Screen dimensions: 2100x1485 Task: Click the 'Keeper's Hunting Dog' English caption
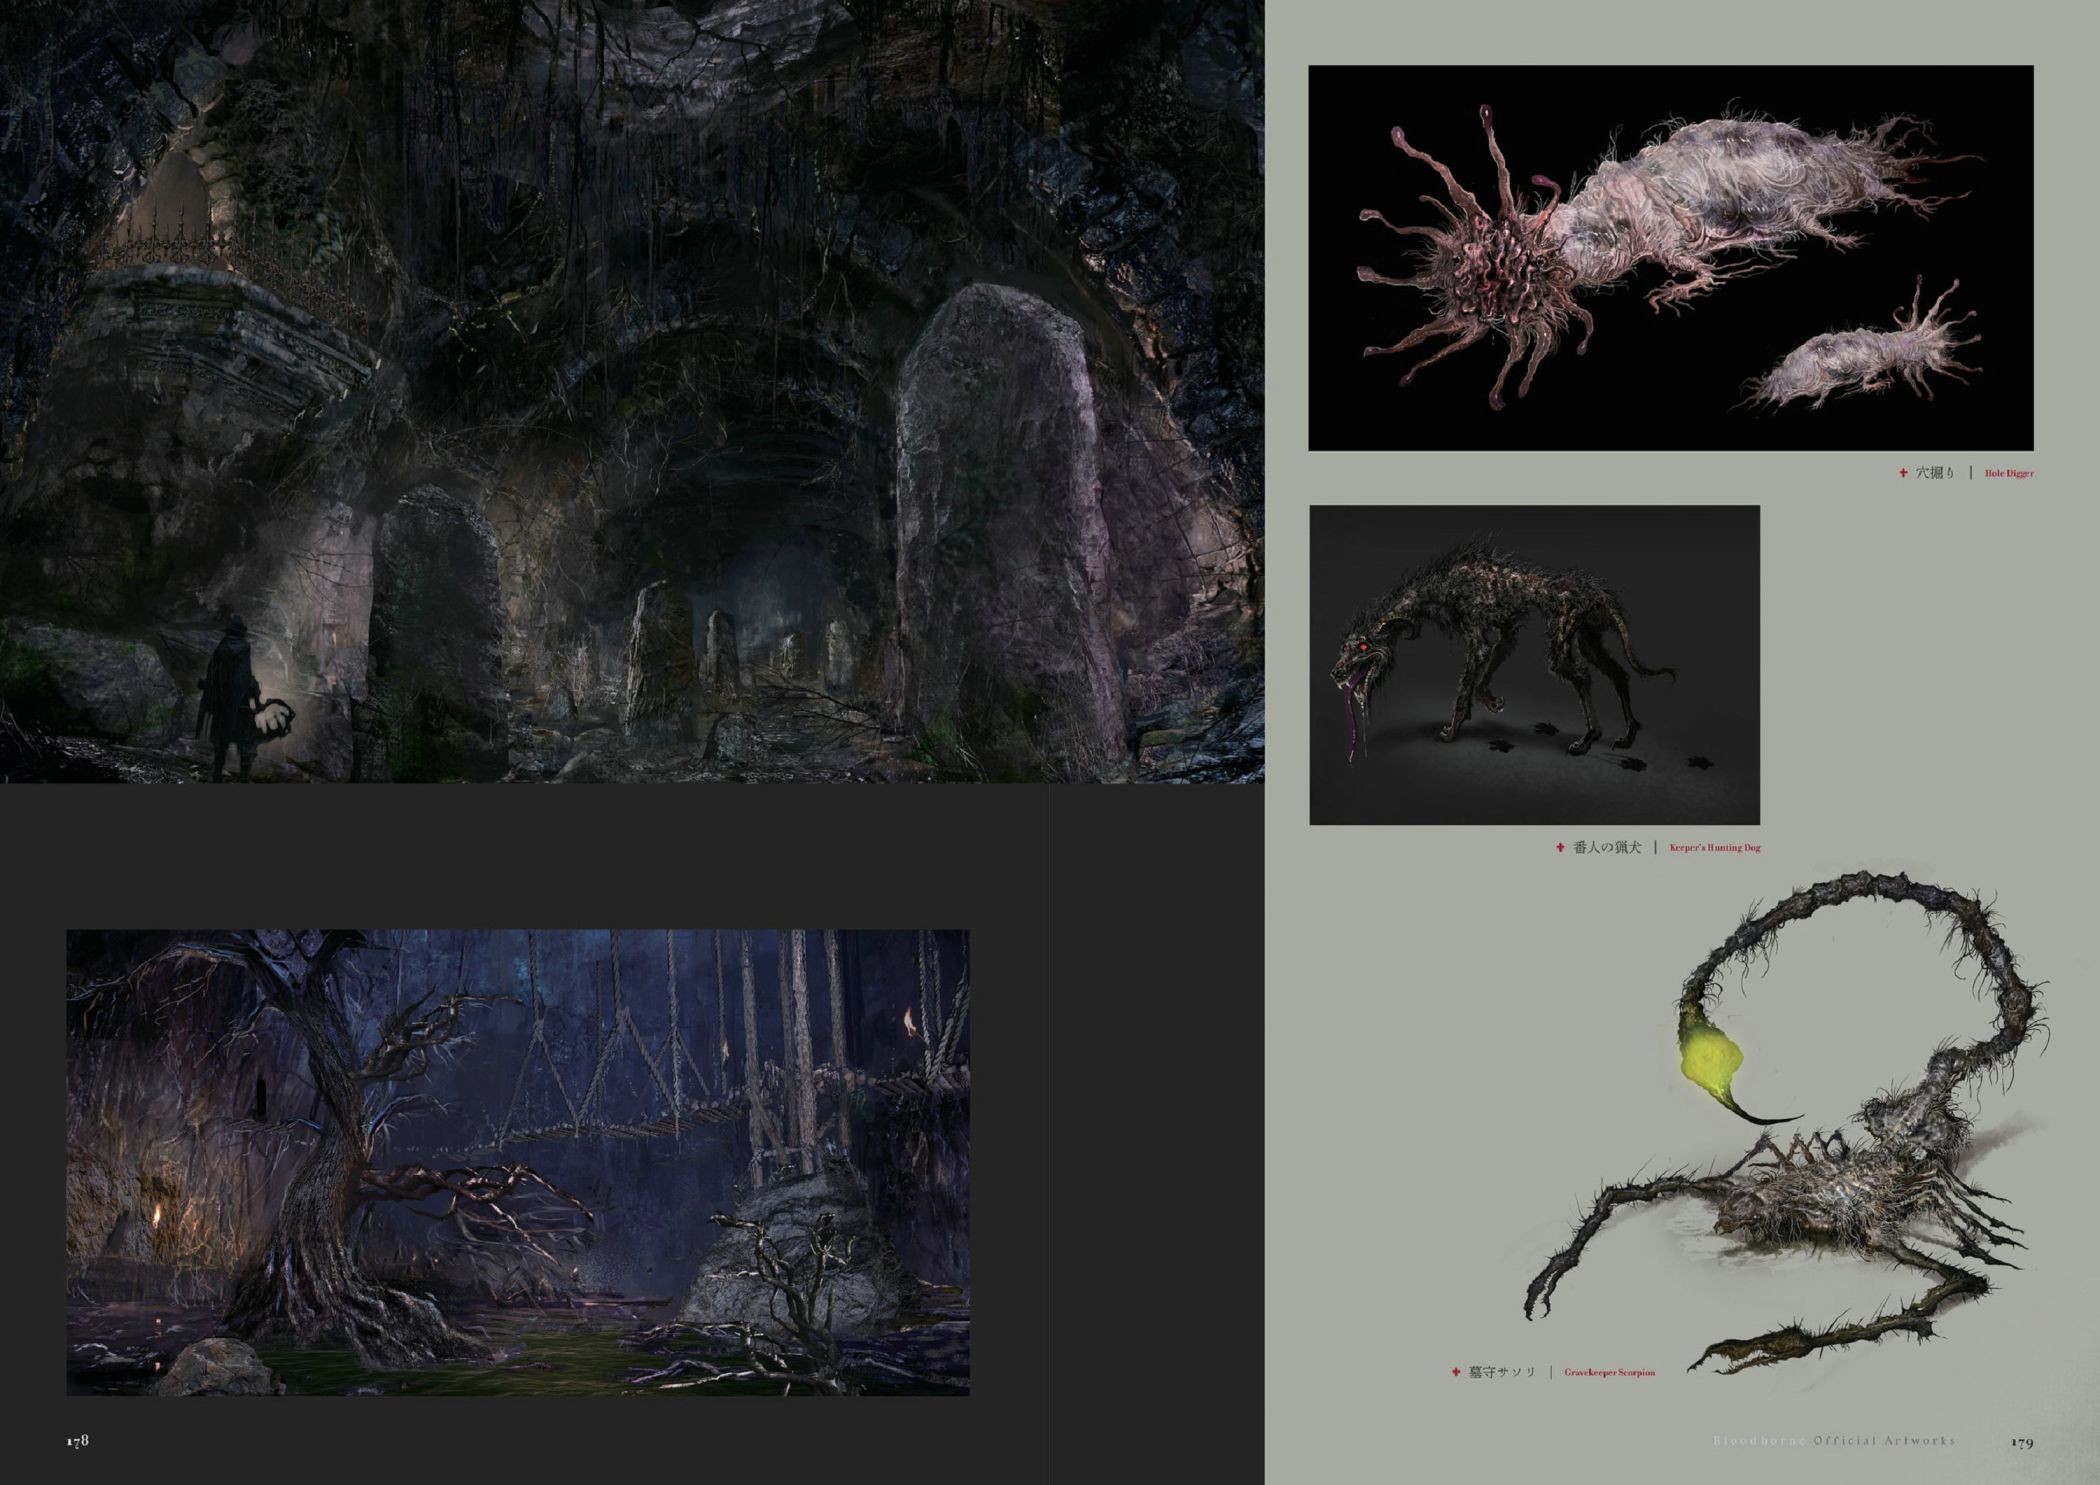click(x=1715, y=848)
